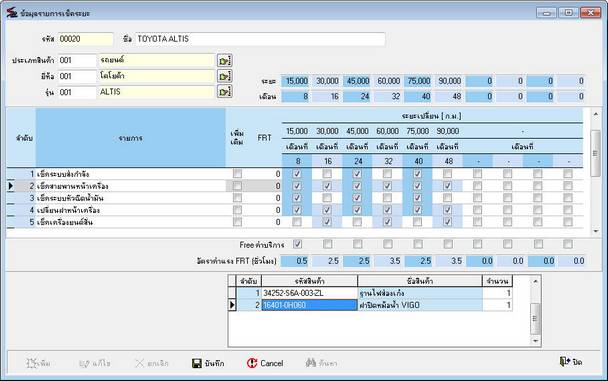Toggle the 15,000 km checkbox for service row 1
Screen dimensions: 608x381
(x=297, y=174)
